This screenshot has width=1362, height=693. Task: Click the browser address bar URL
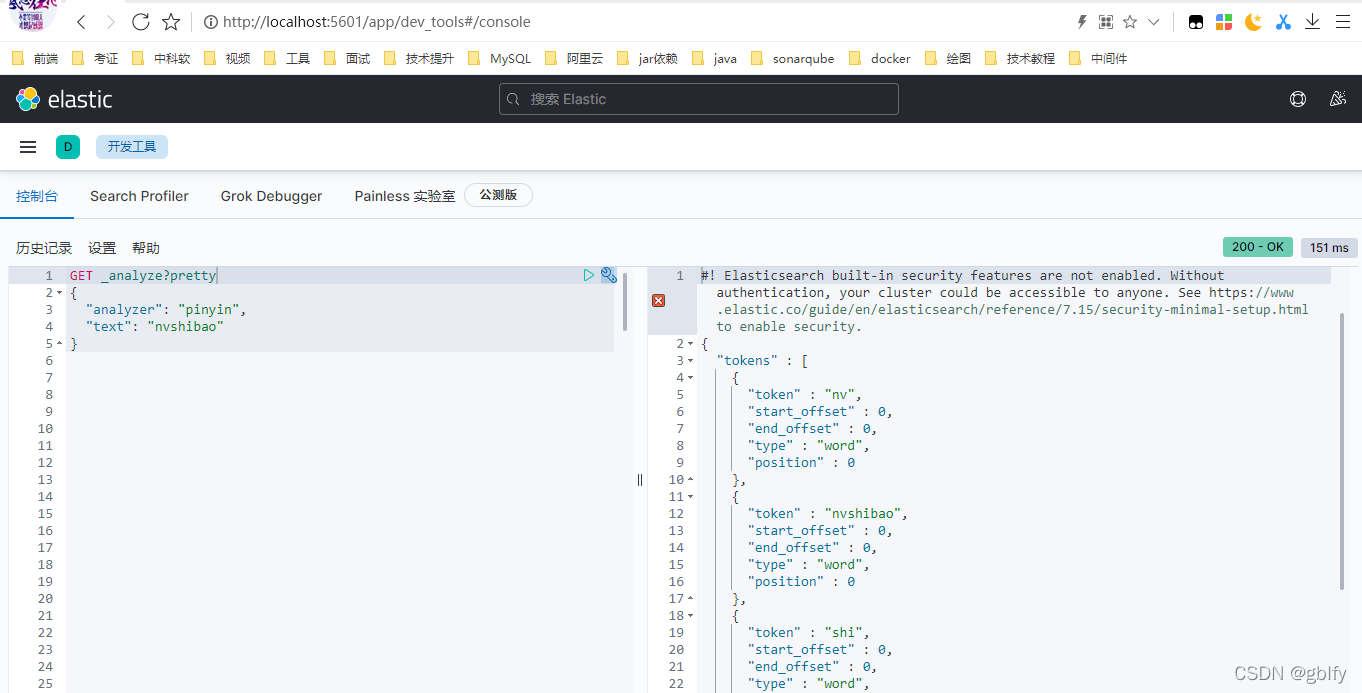tap(377, 21)
